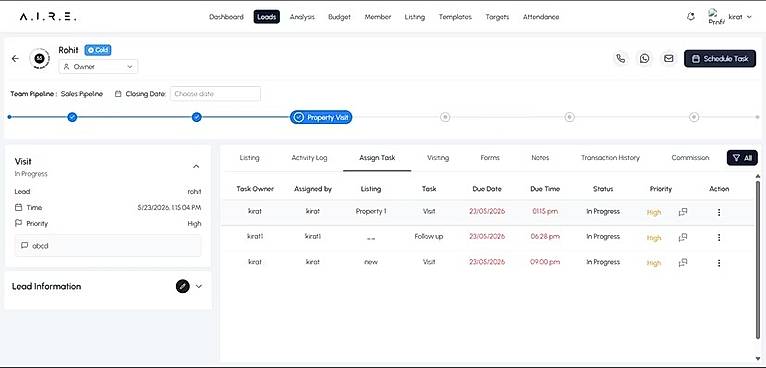Open the All filter dropdown
The image size is (766, 368).
click(742, 158)
